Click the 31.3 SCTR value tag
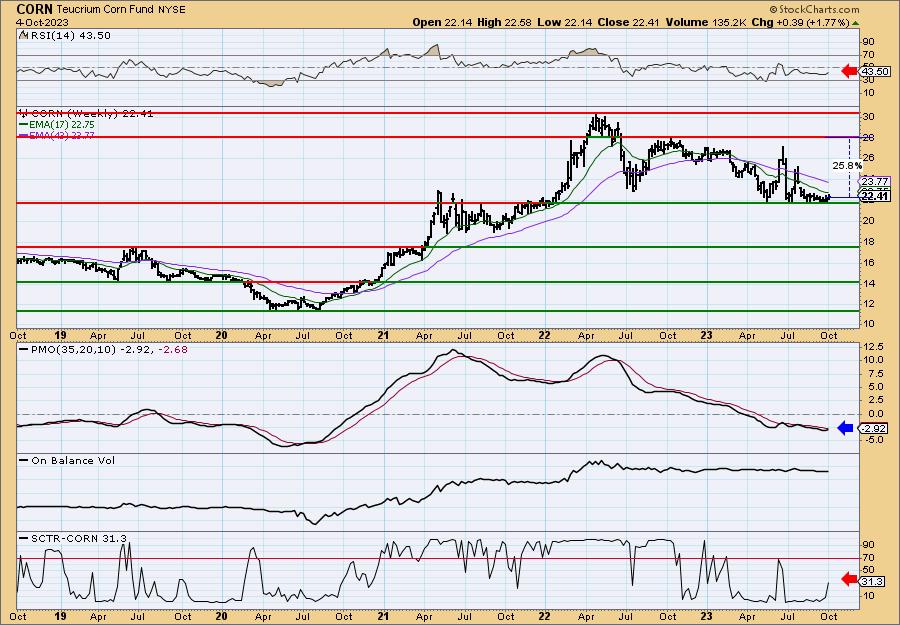The width and height of the screenshot is (900, 625). (874, 581)
